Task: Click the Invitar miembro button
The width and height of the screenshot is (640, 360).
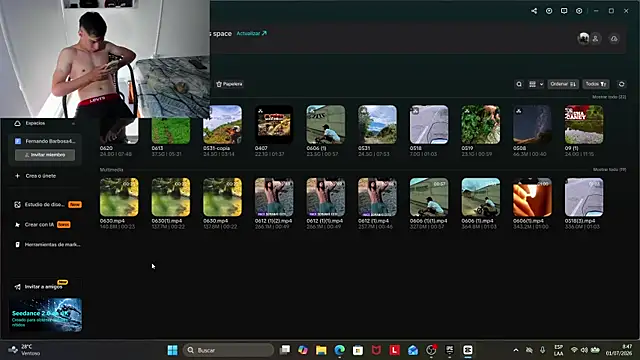Action: pyautogui.click(x=45, y=155)
